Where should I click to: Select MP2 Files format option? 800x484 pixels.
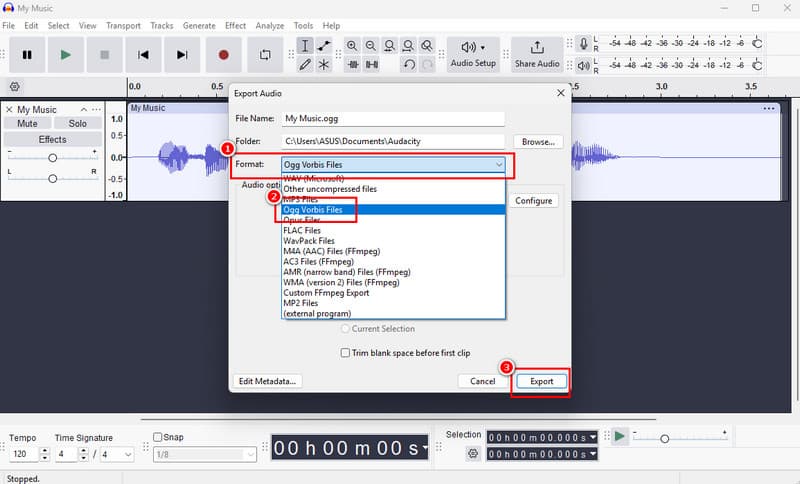tap(394, 303)
